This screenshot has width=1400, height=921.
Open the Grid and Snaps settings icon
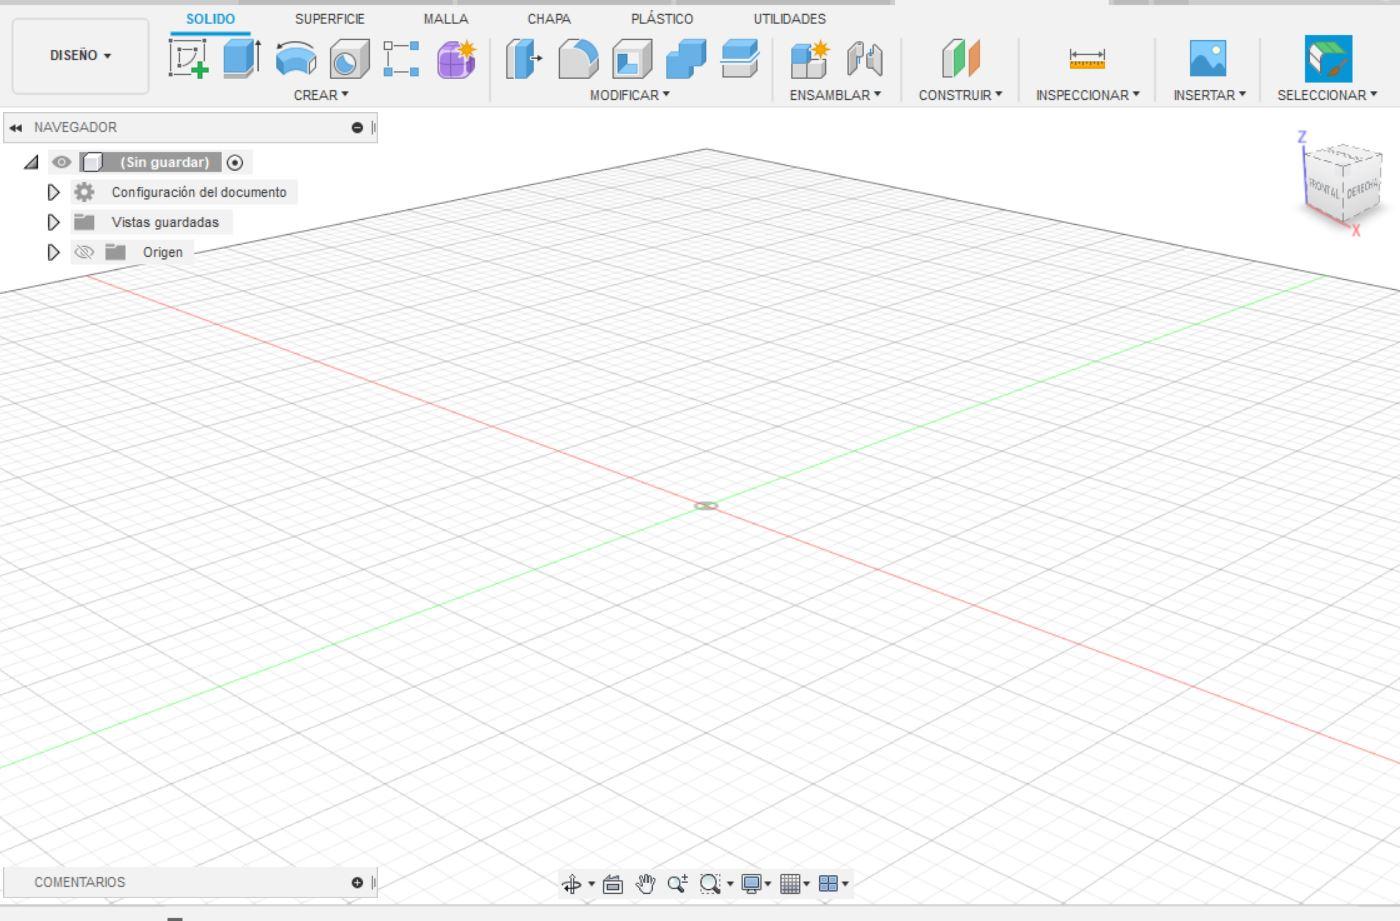pyautogui.click(x=790, y=884)
